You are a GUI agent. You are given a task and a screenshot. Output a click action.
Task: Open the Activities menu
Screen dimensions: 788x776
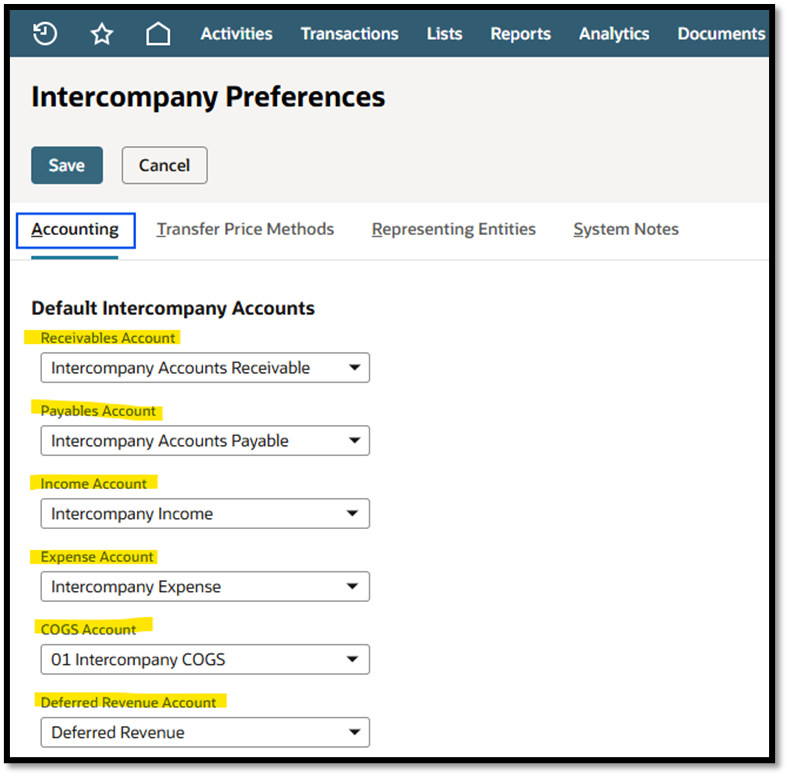(236, 34)
